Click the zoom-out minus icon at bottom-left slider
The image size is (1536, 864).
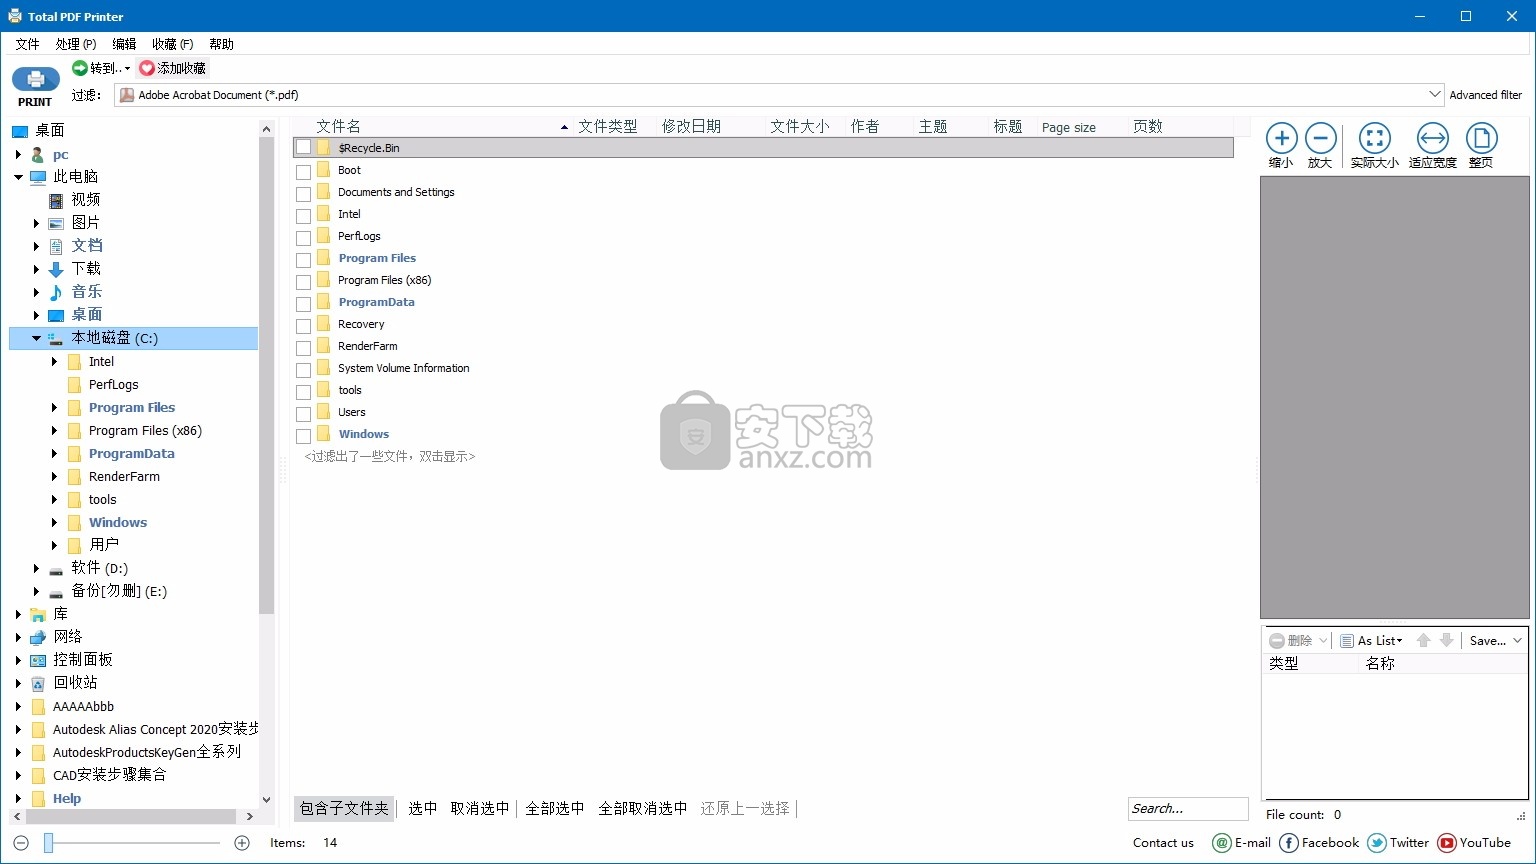point(21,843)
